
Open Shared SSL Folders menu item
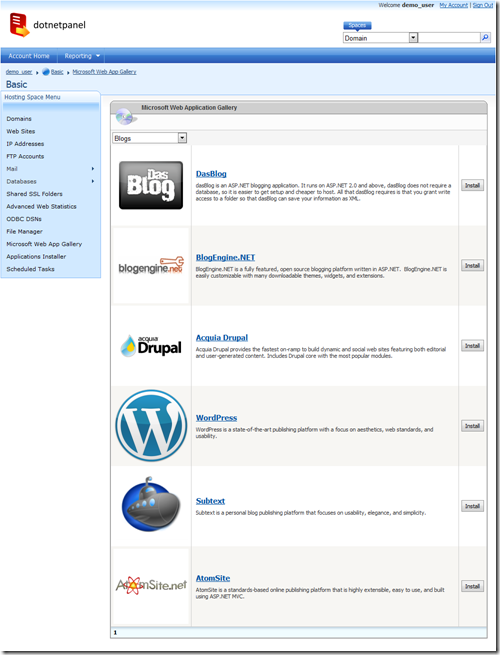[x=34, y=194]
